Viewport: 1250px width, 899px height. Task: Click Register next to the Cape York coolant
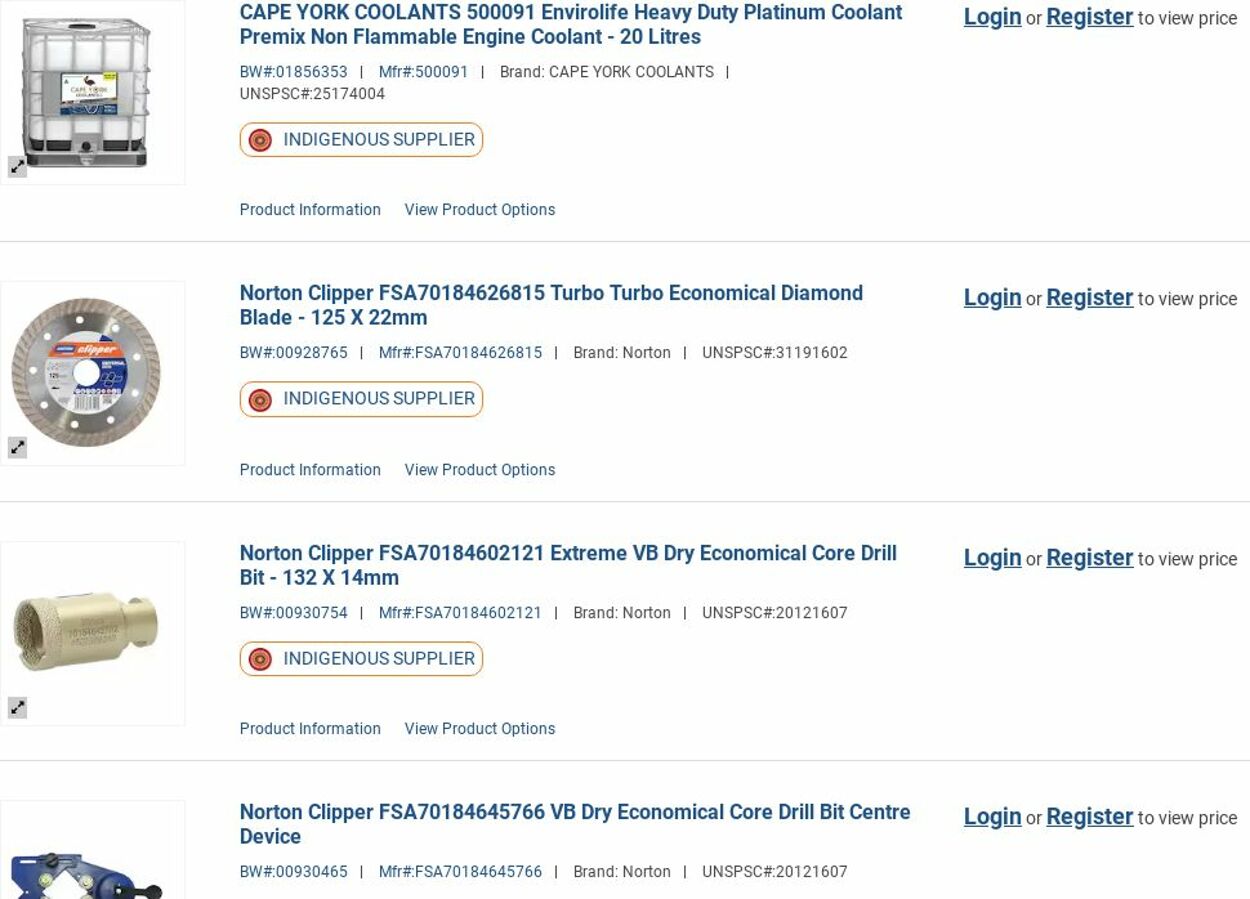[x=1089, y=17]
